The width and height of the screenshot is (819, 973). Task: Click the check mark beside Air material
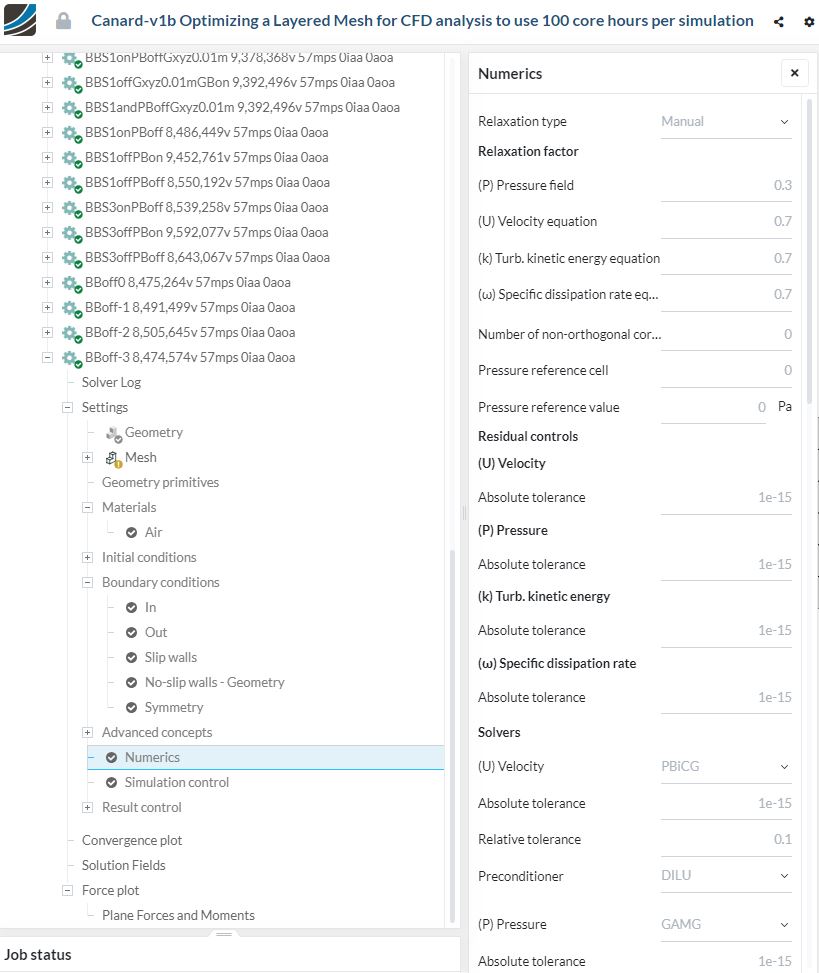point(132,533)
